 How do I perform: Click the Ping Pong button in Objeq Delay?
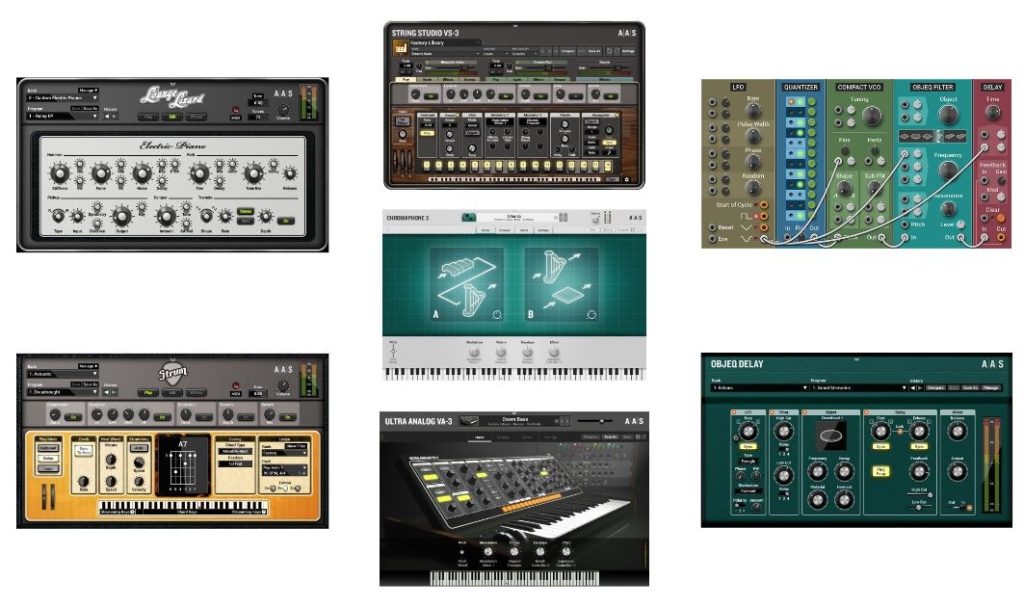coord(881,471)
